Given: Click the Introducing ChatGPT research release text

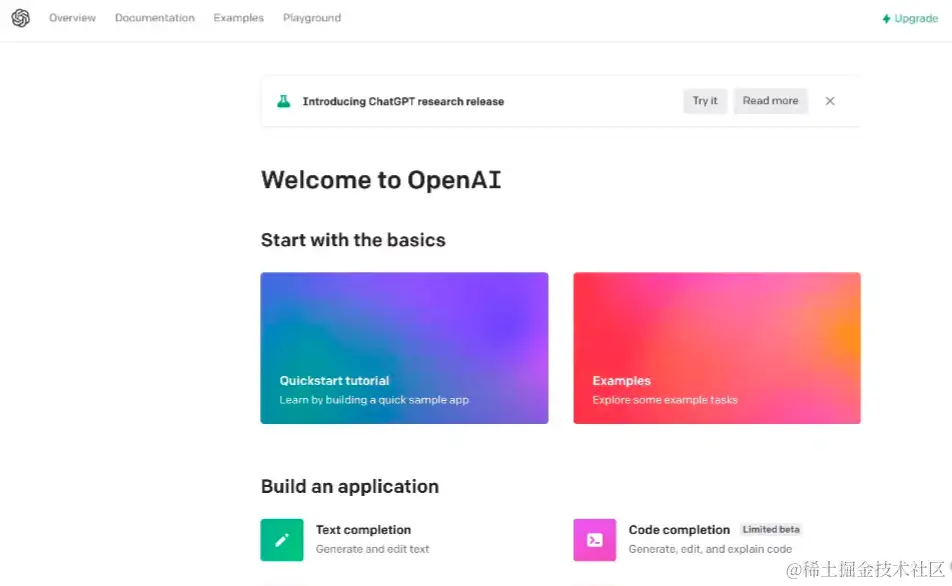Looking at the screenshot, I should click(x=403, y=101).
